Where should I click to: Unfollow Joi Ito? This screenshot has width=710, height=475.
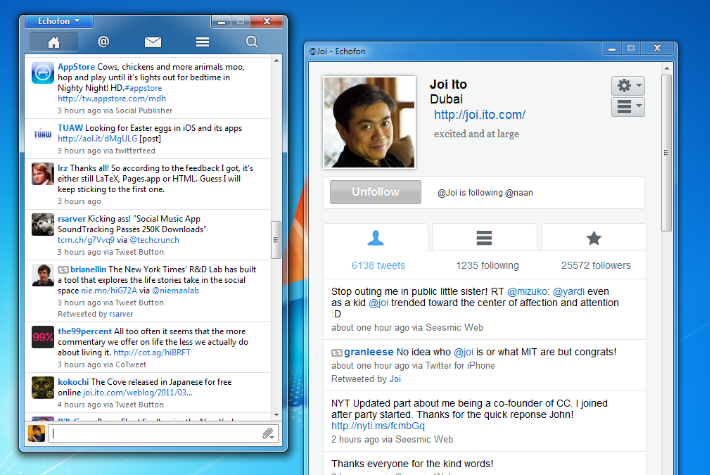point(376,192)
